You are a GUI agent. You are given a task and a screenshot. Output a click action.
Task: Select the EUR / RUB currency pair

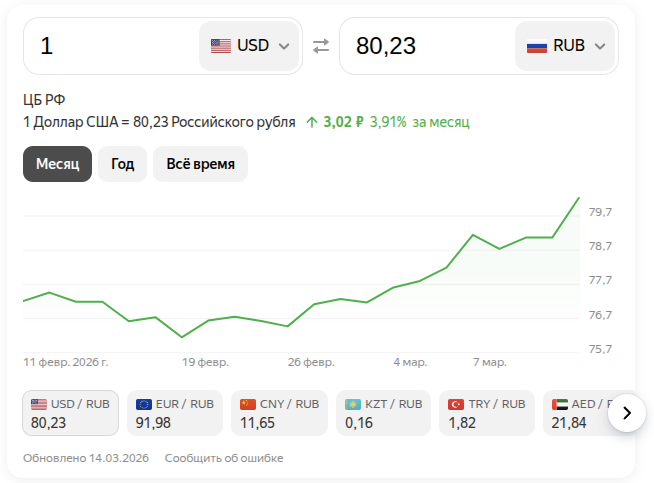(174, 413)
